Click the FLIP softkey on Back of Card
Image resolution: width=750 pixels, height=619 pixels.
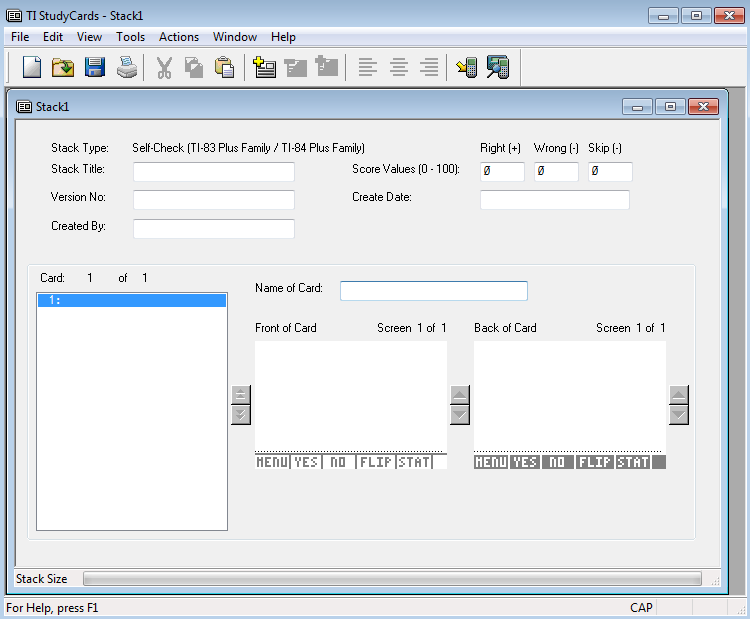tap(595, 462)
